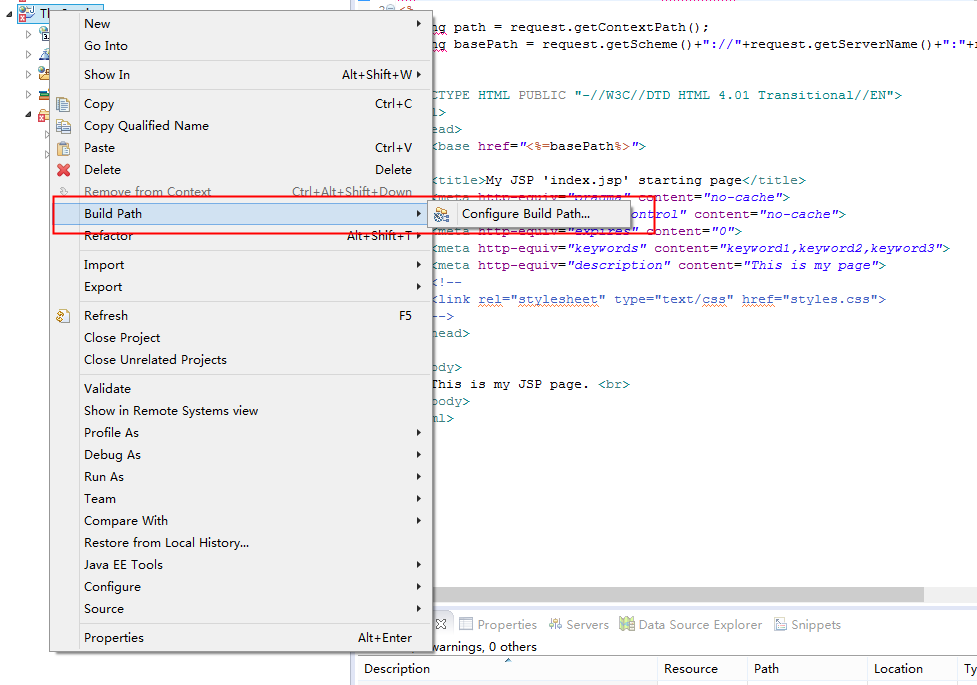977x685 pixels.
Task: Select Show in Remote Systems view
Action: click(x=170, y=410)
